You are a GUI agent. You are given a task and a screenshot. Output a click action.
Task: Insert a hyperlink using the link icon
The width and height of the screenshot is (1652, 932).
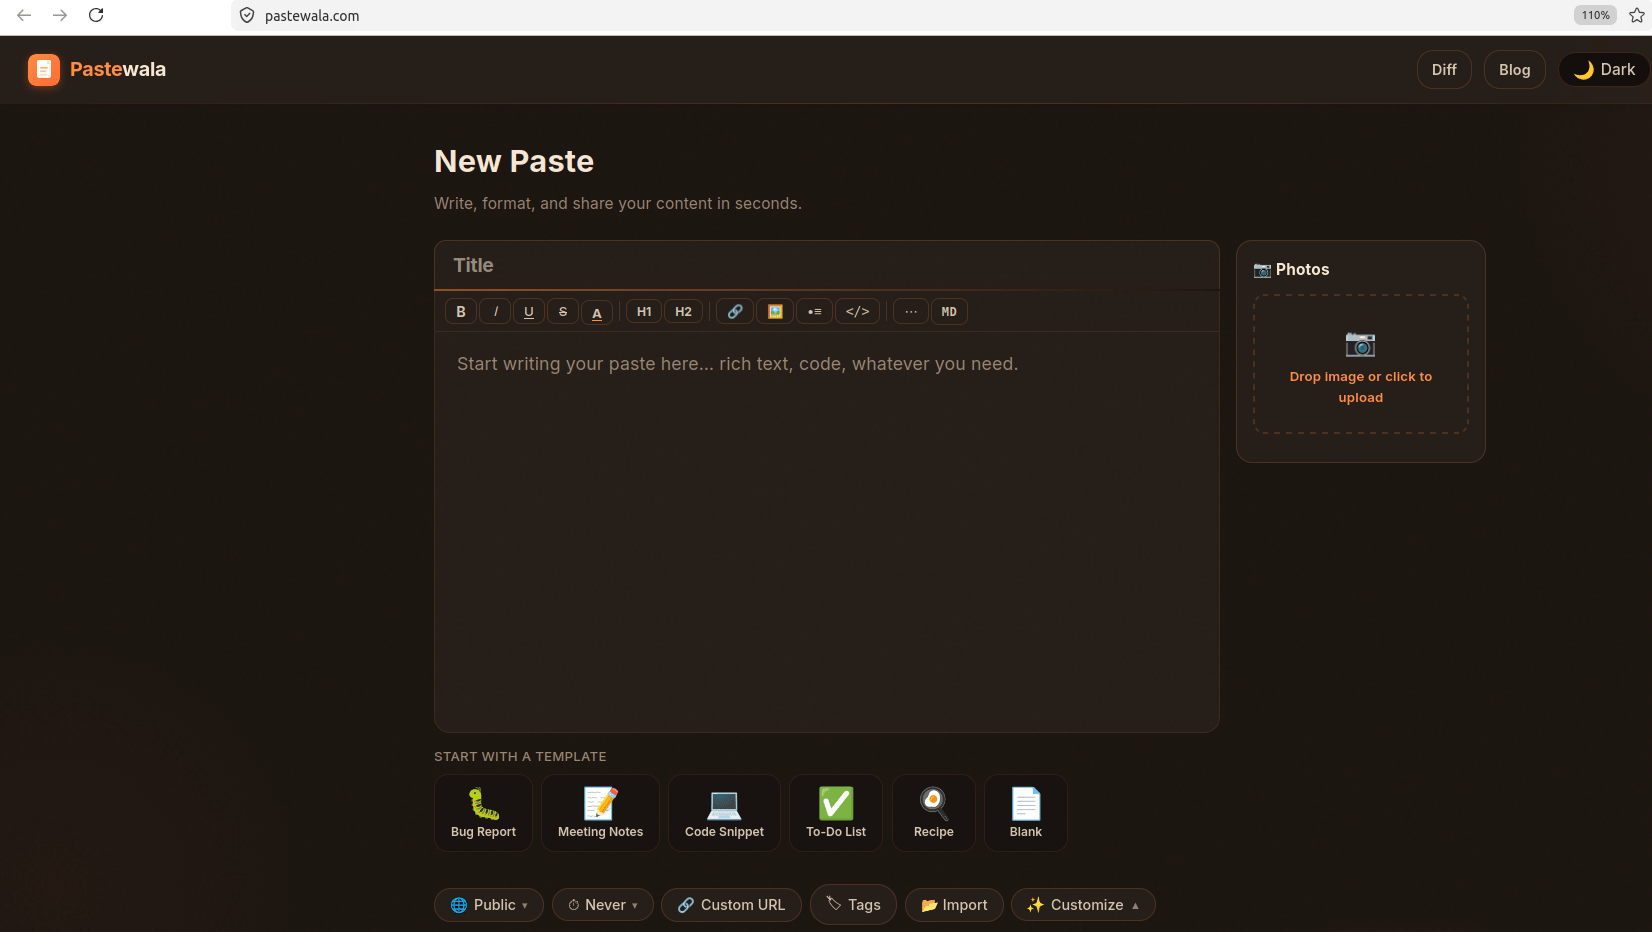click(735, 312)
